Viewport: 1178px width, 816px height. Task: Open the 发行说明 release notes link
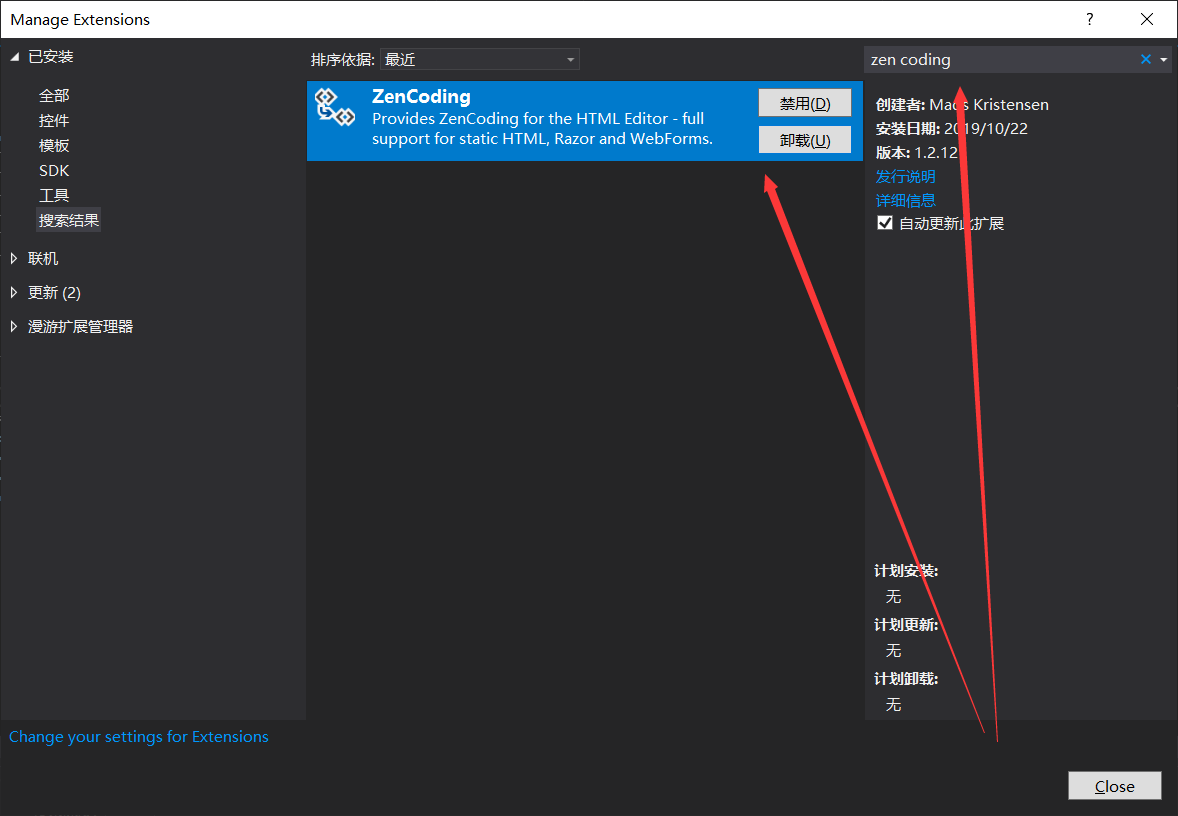(905, 176)
